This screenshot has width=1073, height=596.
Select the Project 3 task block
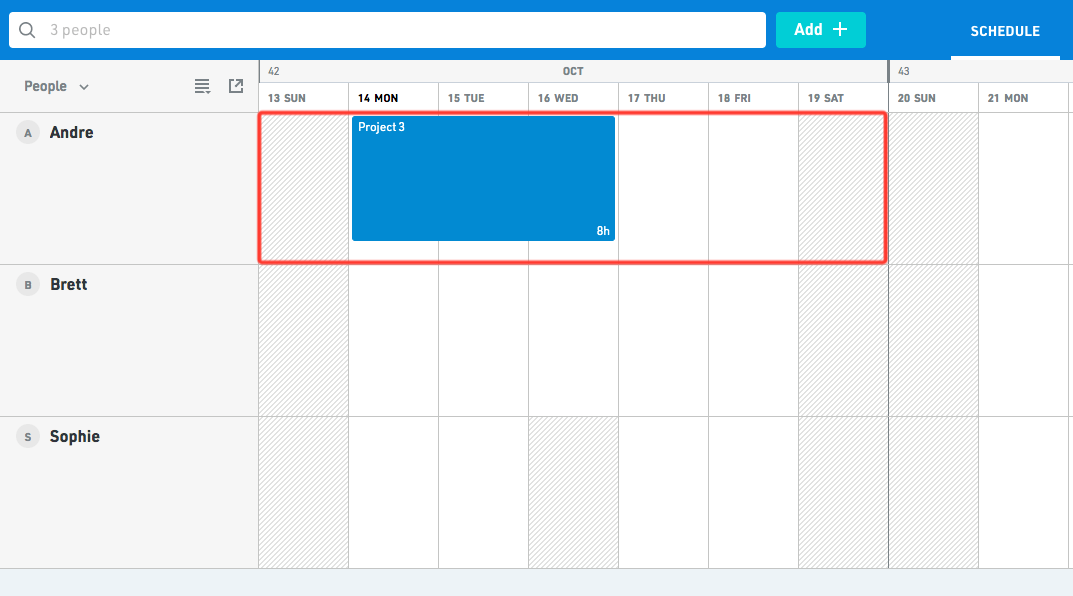coord(483,178)
